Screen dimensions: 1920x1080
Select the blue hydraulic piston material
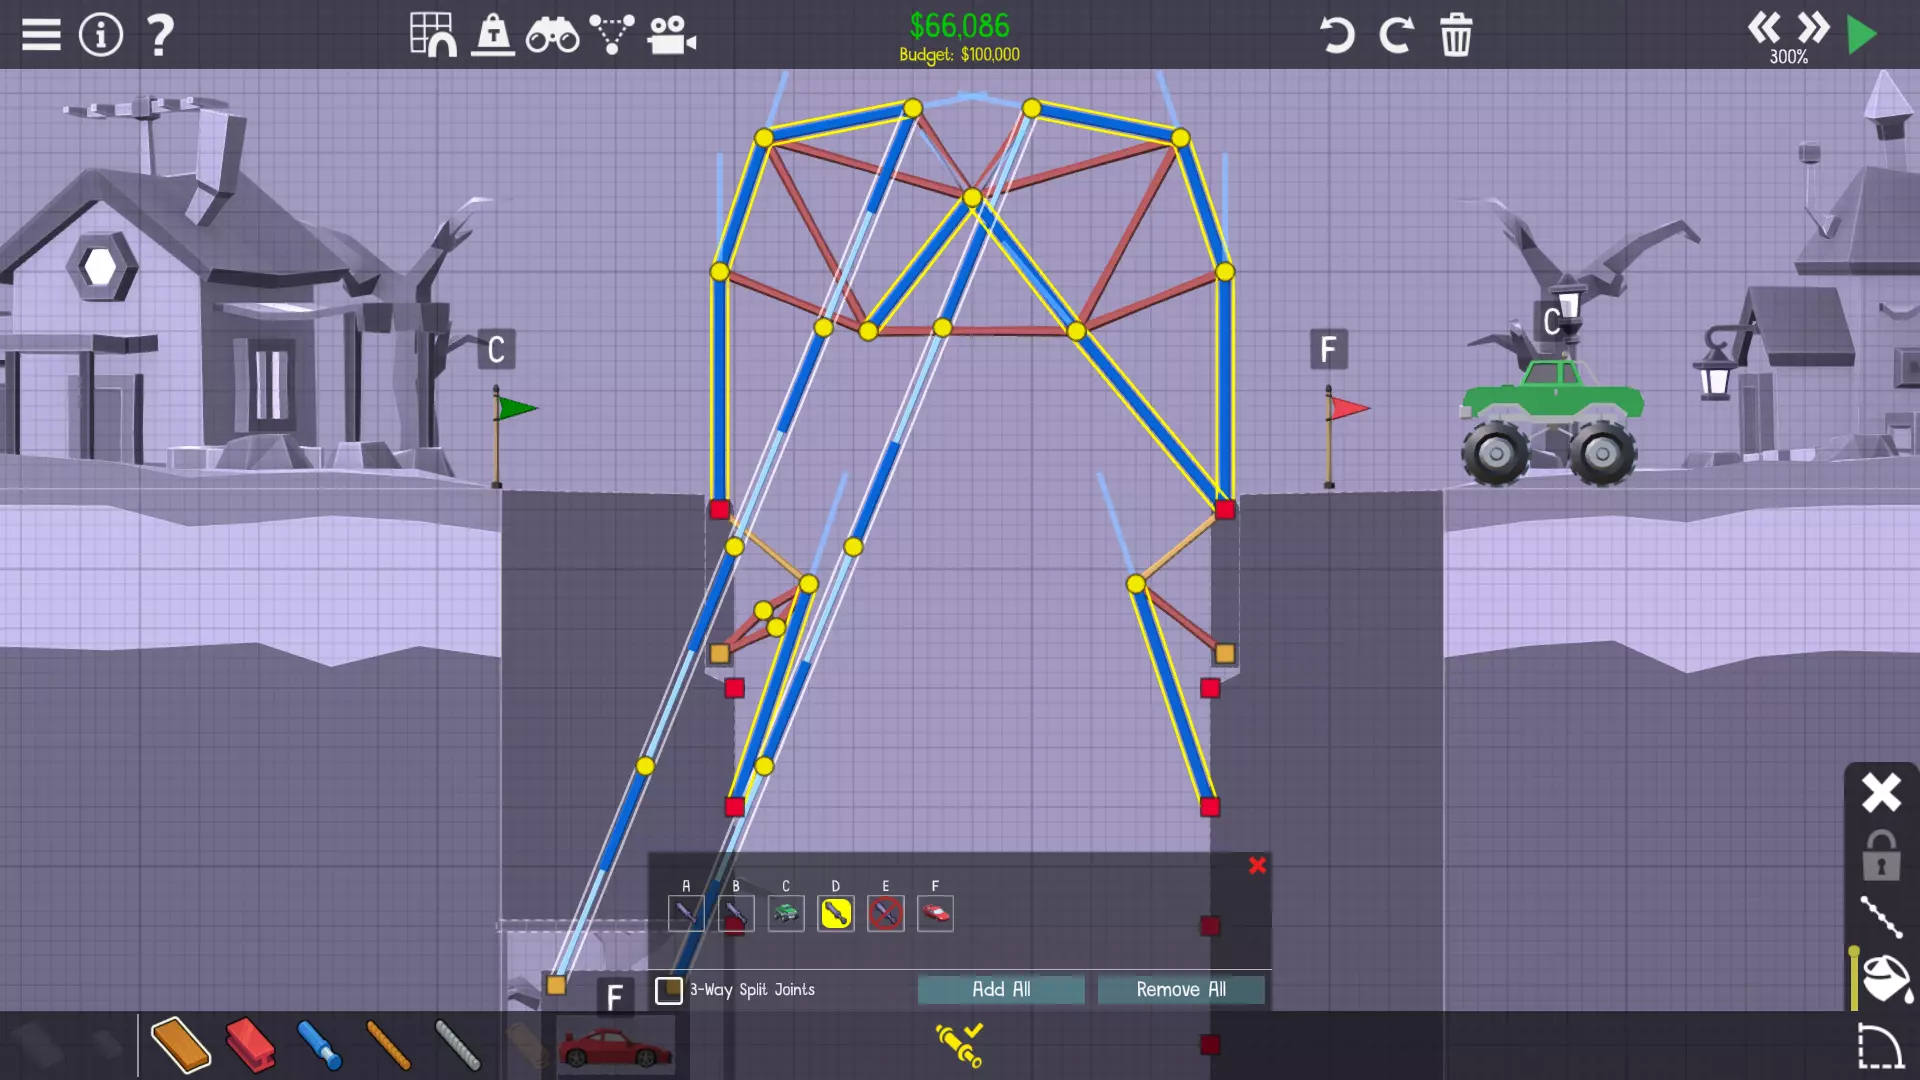tap(319, 1045)
